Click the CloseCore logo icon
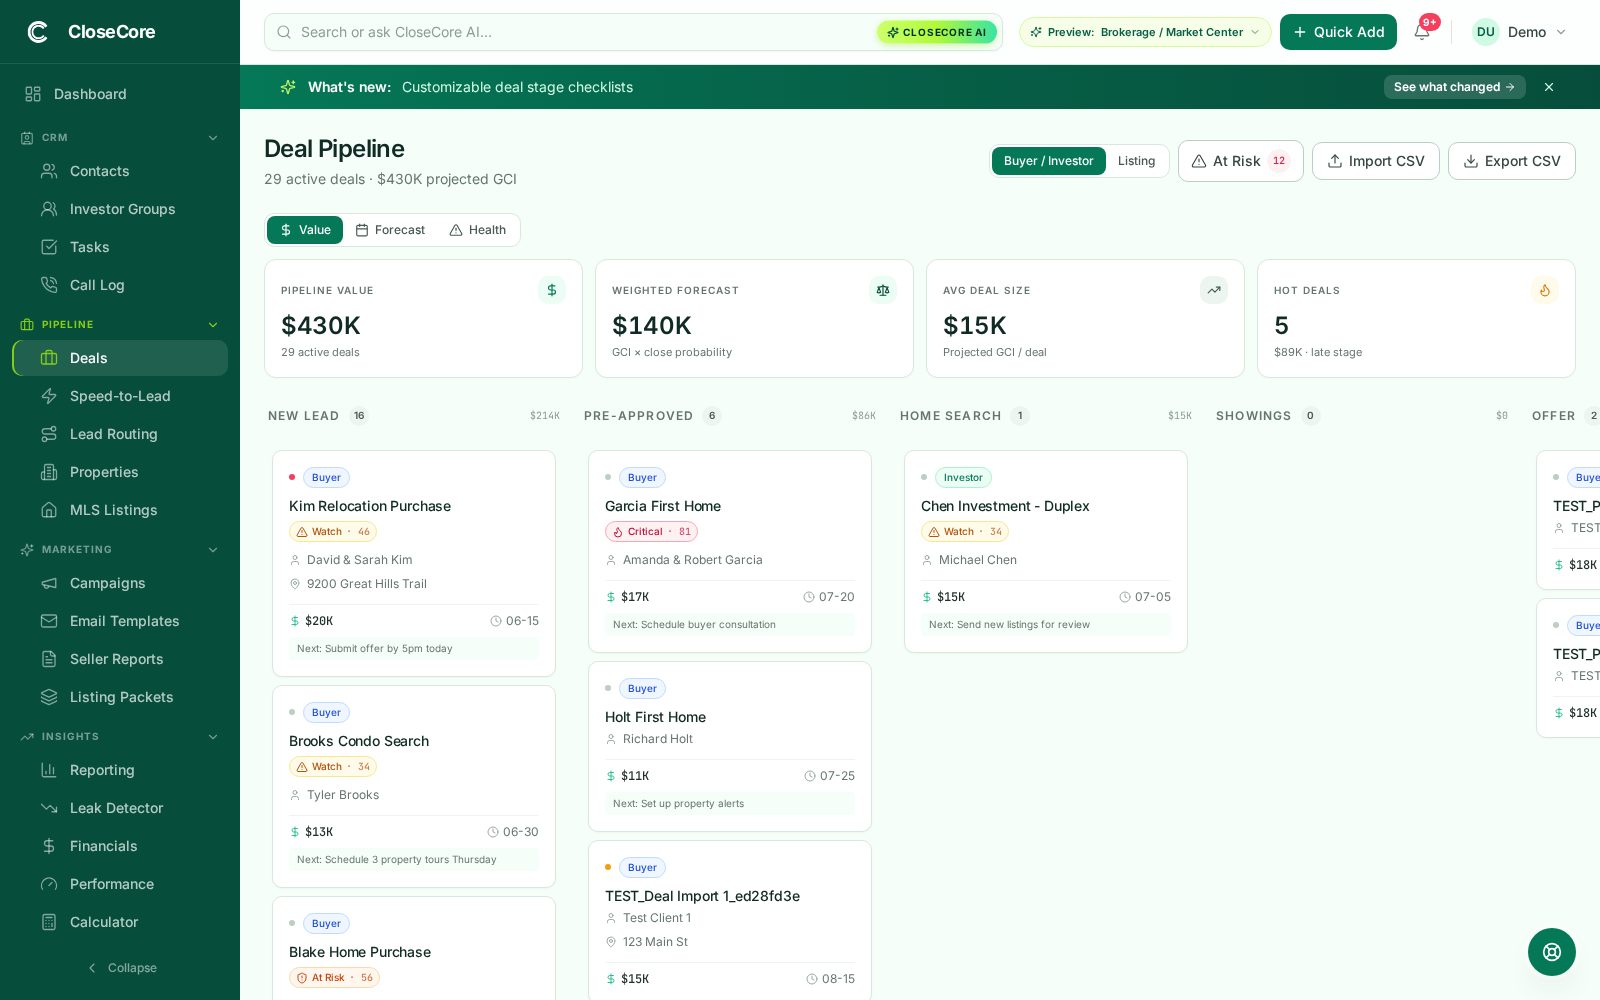 click(38, 32)
